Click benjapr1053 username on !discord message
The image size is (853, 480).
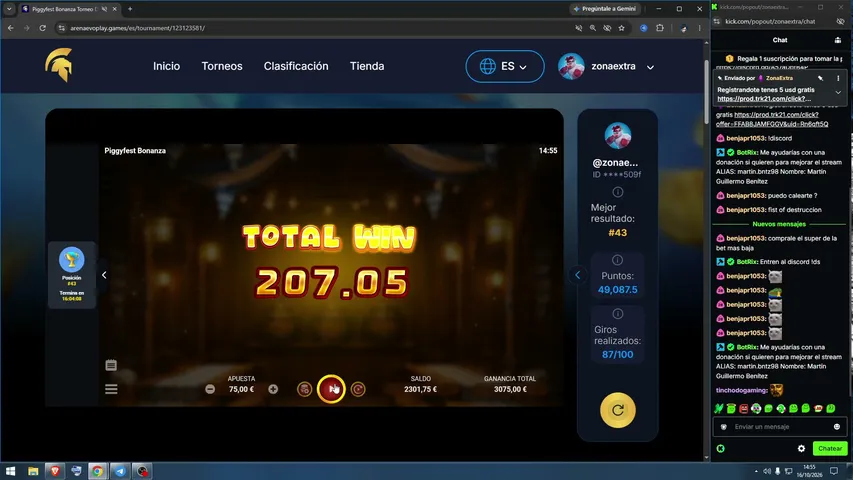(746, 138)
